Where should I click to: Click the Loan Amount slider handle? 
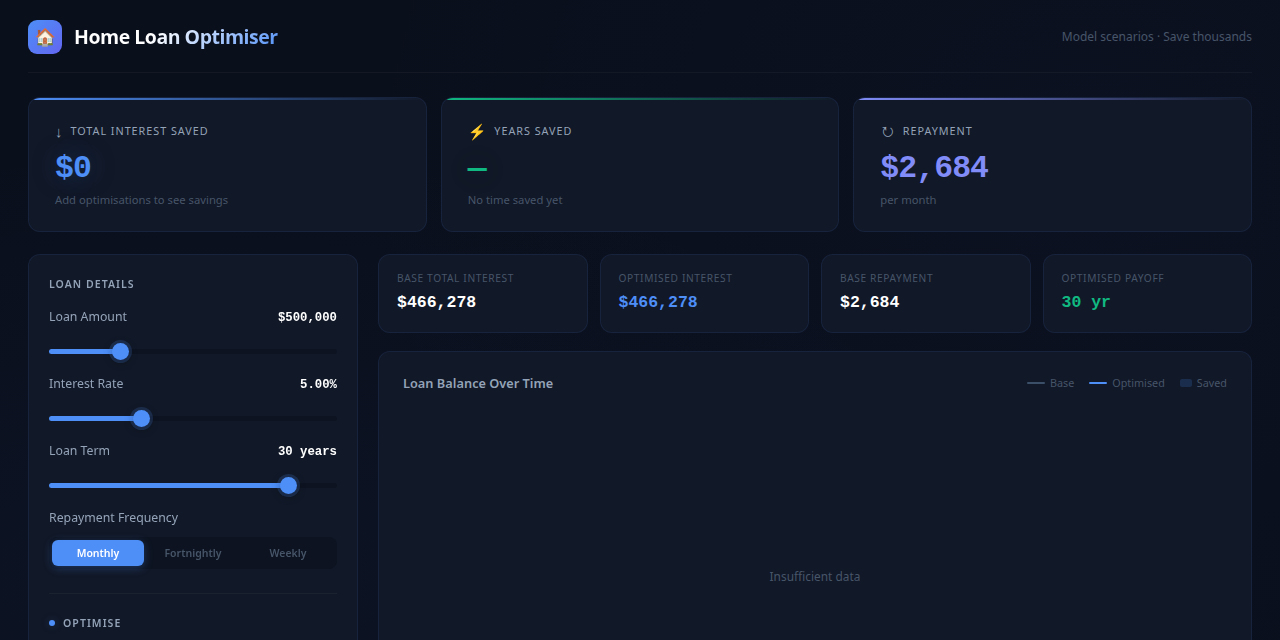[x=121, y=351]
